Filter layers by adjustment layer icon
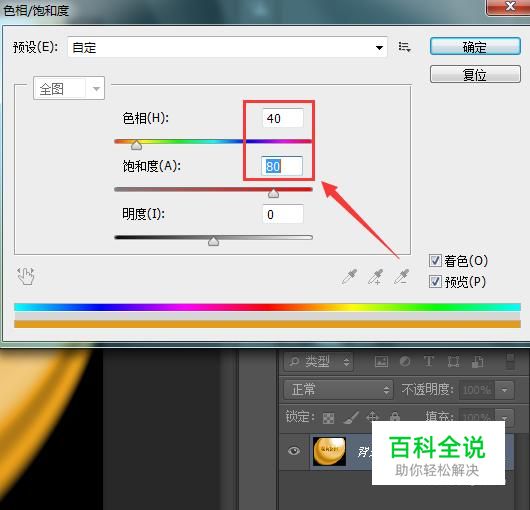 [x=405, y=362]
